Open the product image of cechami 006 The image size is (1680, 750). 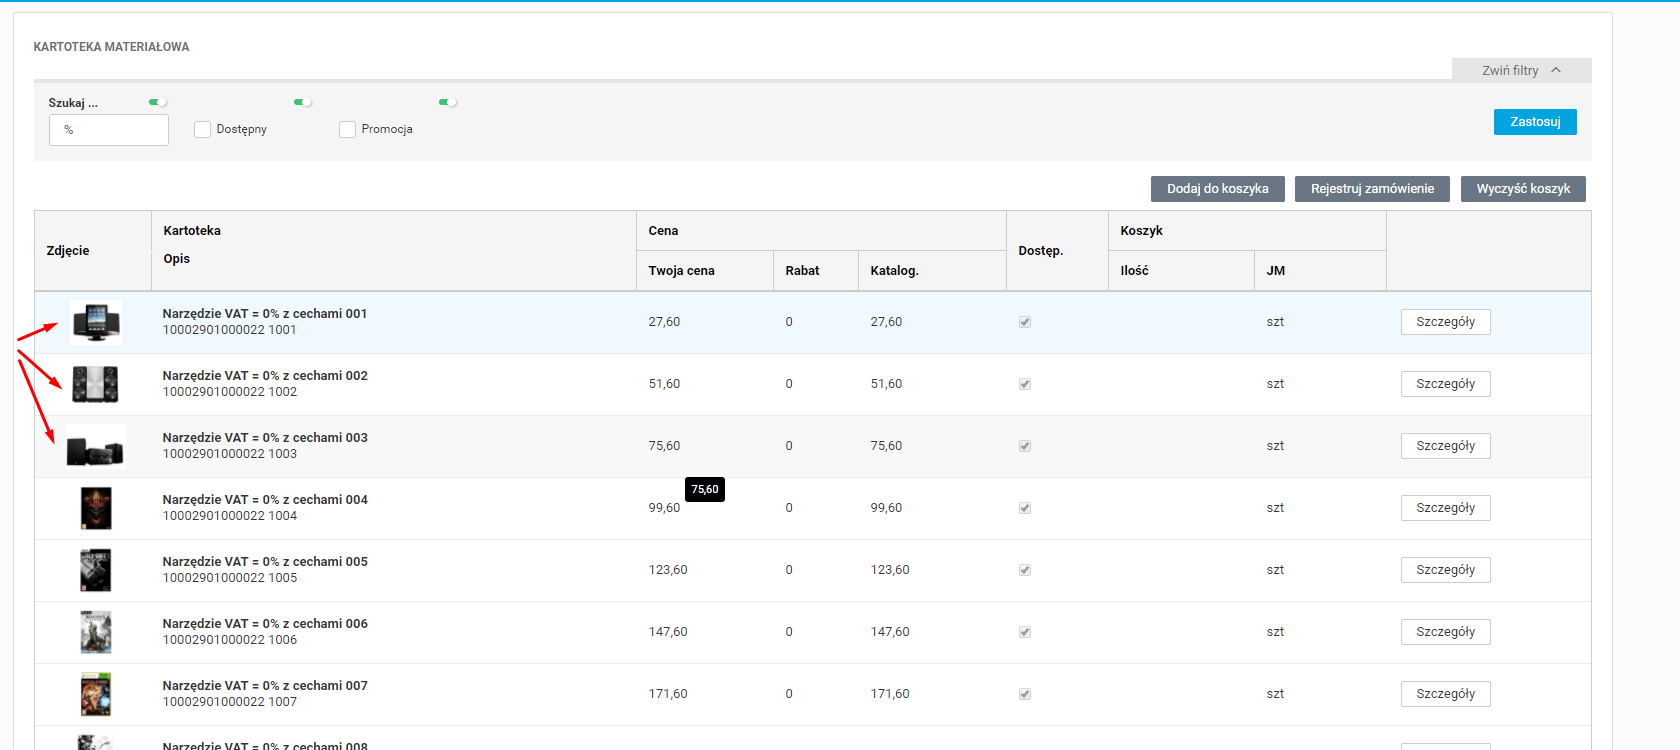(96, 632)
